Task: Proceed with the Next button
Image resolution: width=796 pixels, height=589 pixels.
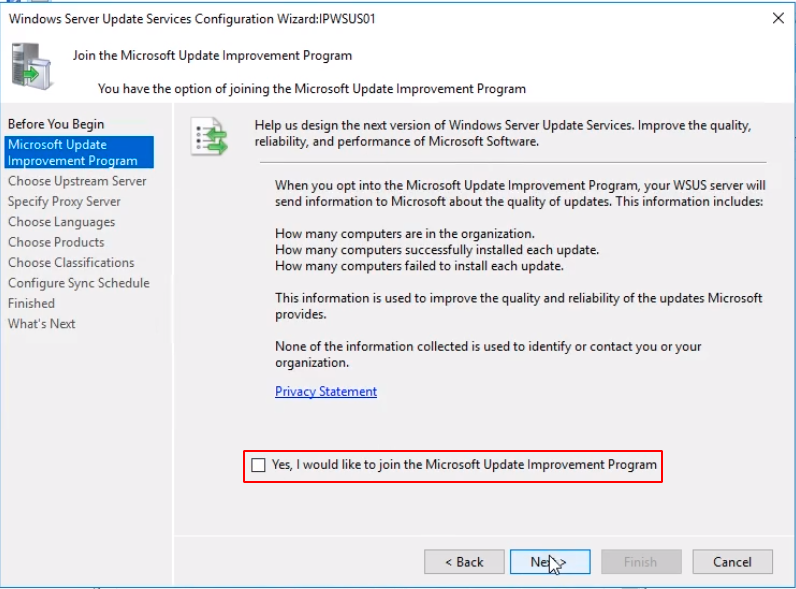Action: [x=549, y=562]
